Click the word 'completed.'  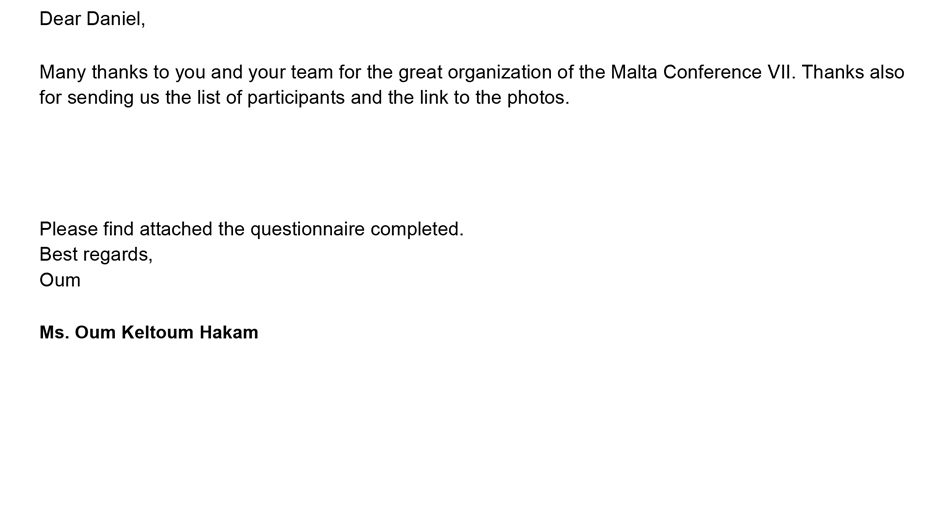click(417, 230)
